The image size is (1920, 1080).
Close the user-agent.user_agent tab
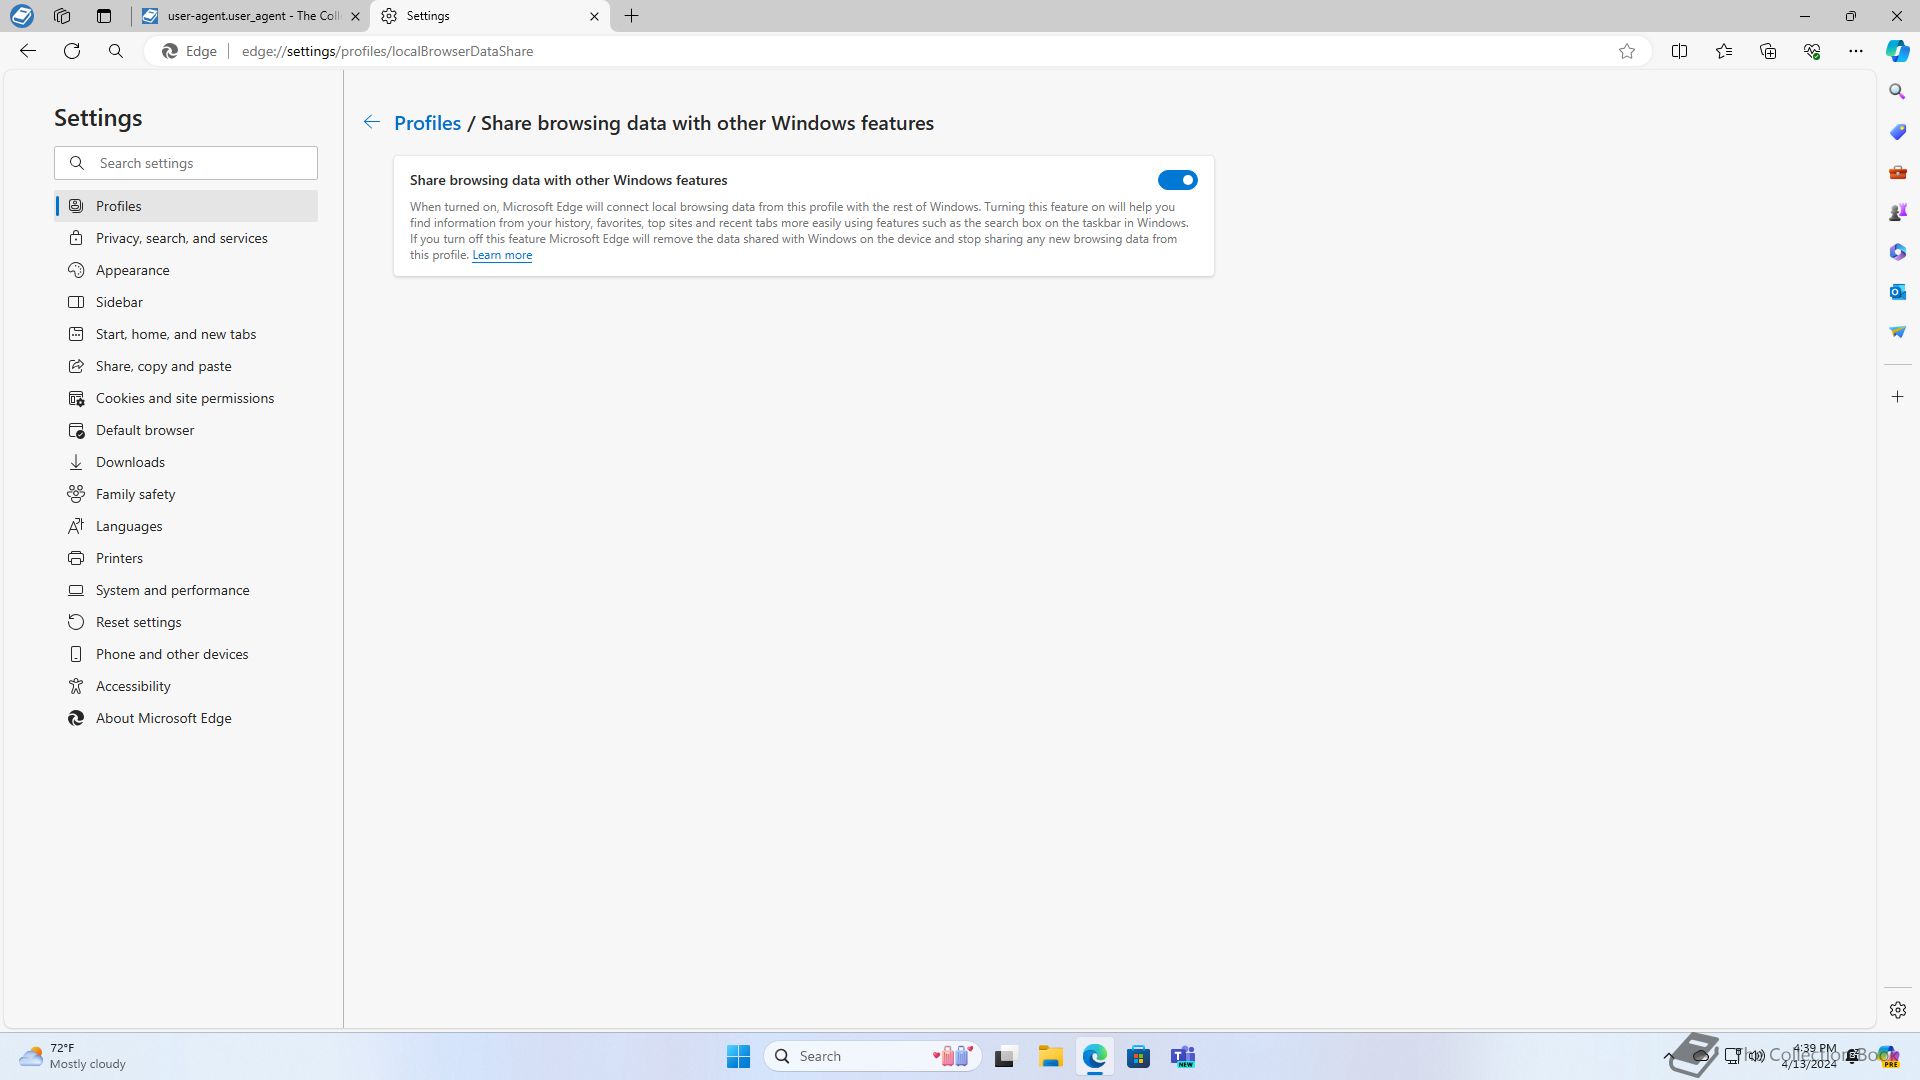pos(355,16)
